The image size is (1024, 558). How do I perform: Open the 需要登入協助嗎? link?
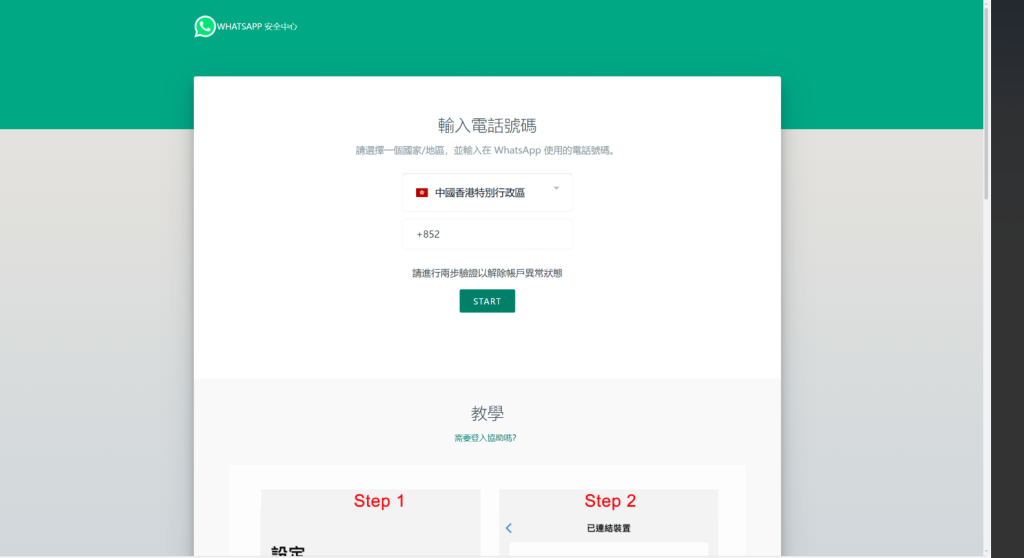(485, 438)
